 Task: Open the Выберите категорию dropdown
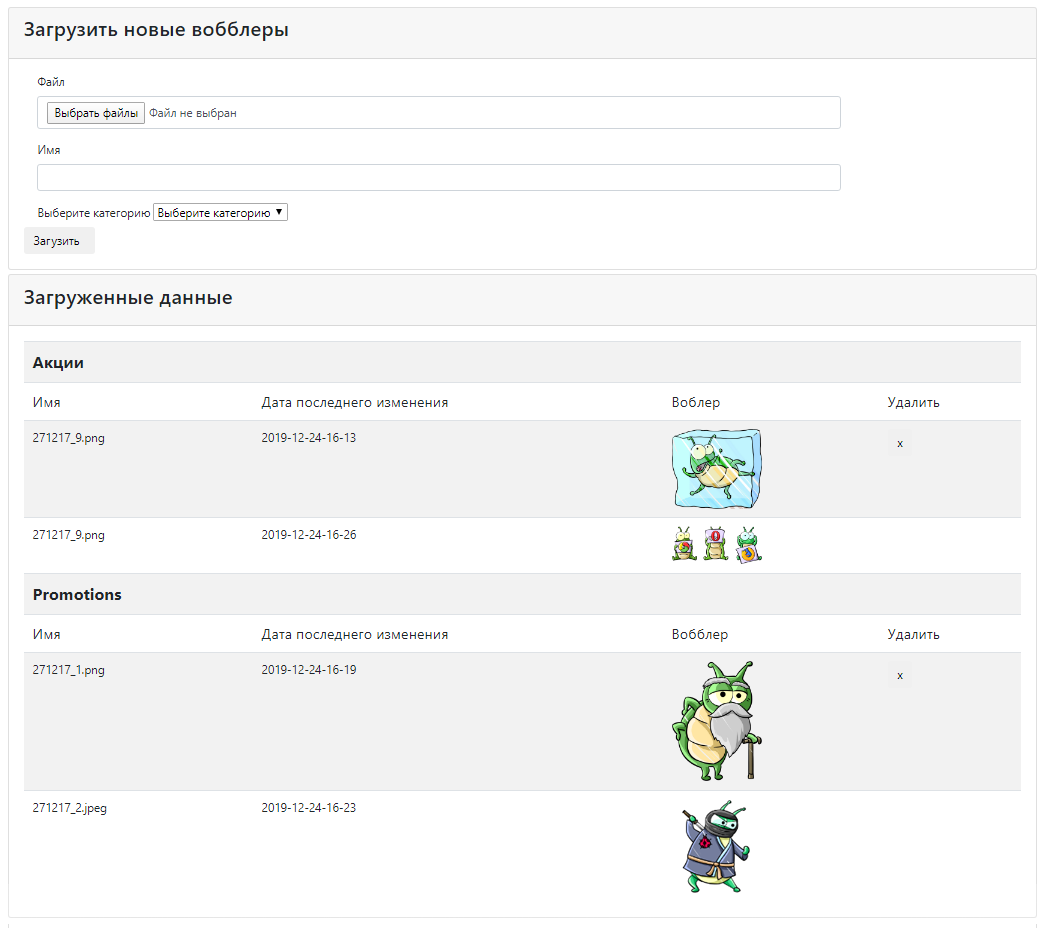coord(220,213)
